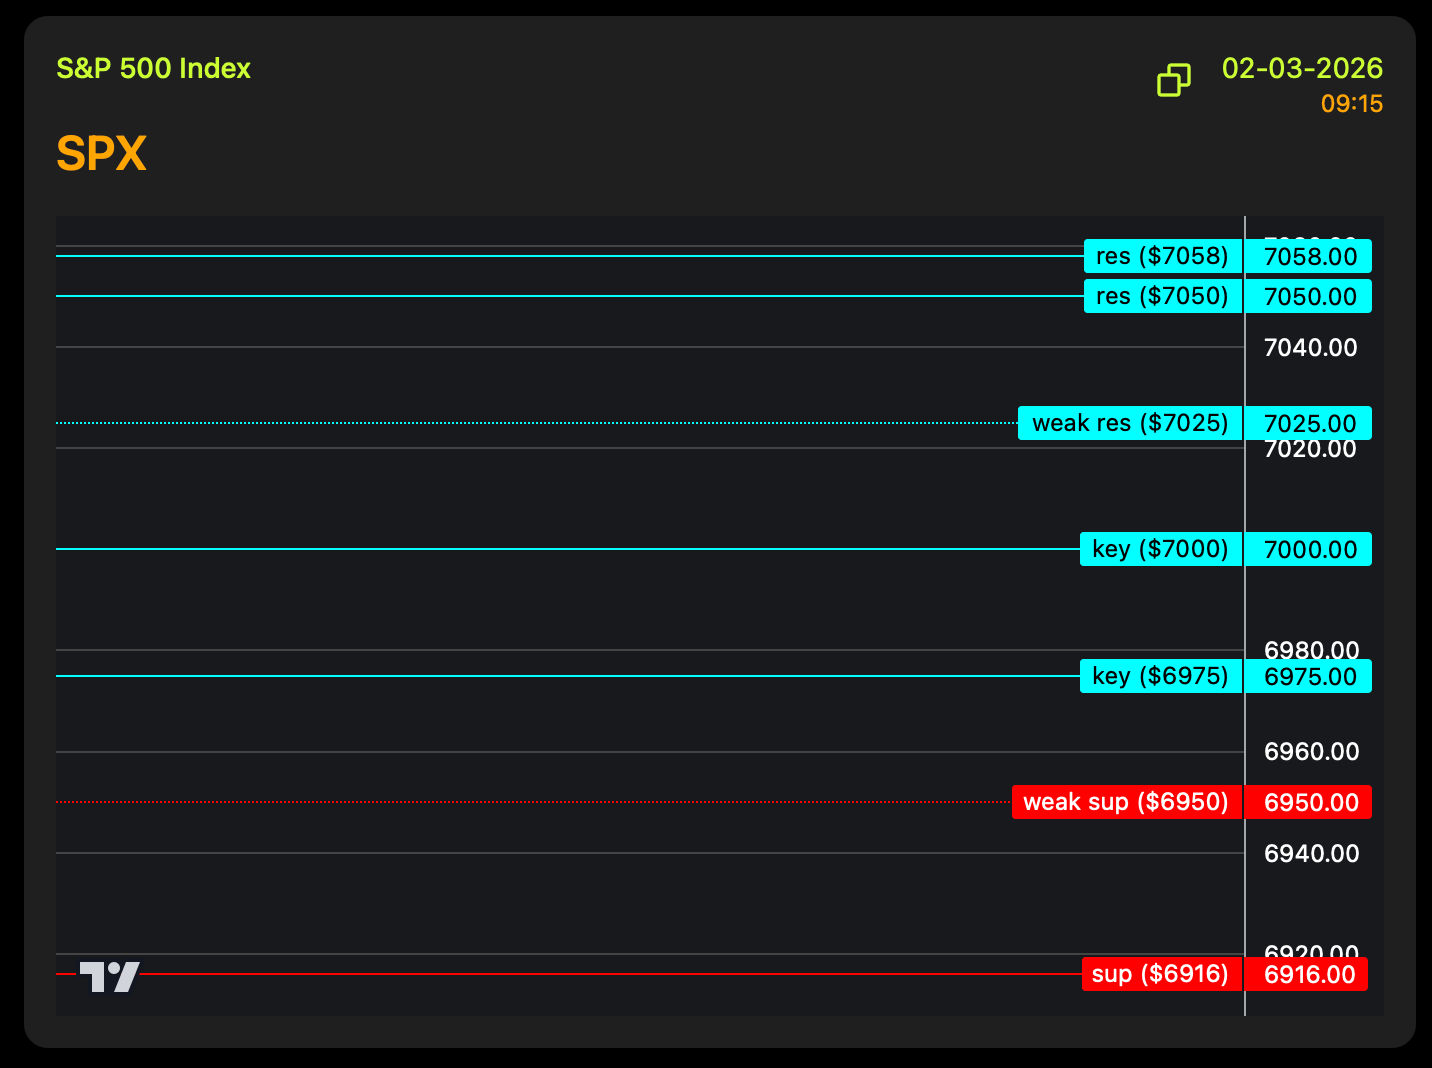Click the 7058.00 price axis tag
This screenshot has height=1068, width=1432.
1309,257
